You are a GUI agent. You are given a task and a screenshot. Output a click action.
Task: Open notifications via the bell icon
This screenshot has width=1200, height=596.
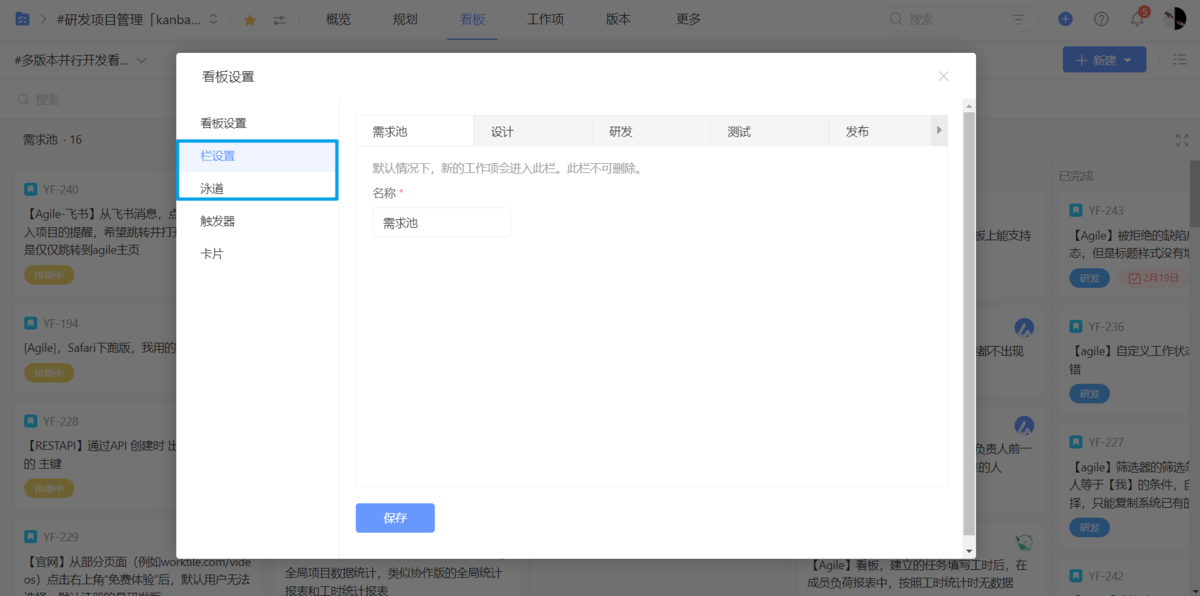[x=1137, y=18]
